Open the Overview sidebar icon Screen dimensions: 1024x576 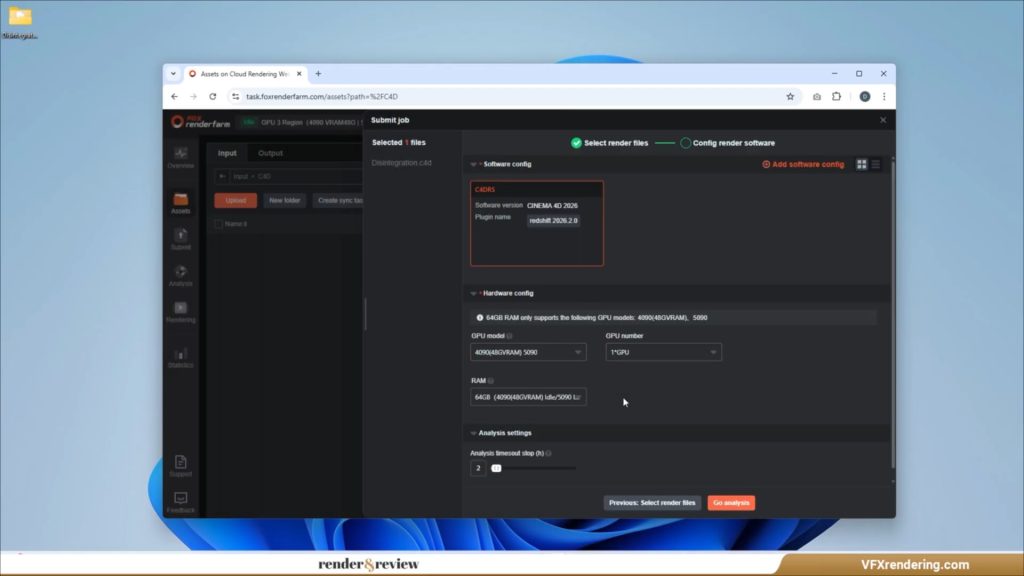180,157
